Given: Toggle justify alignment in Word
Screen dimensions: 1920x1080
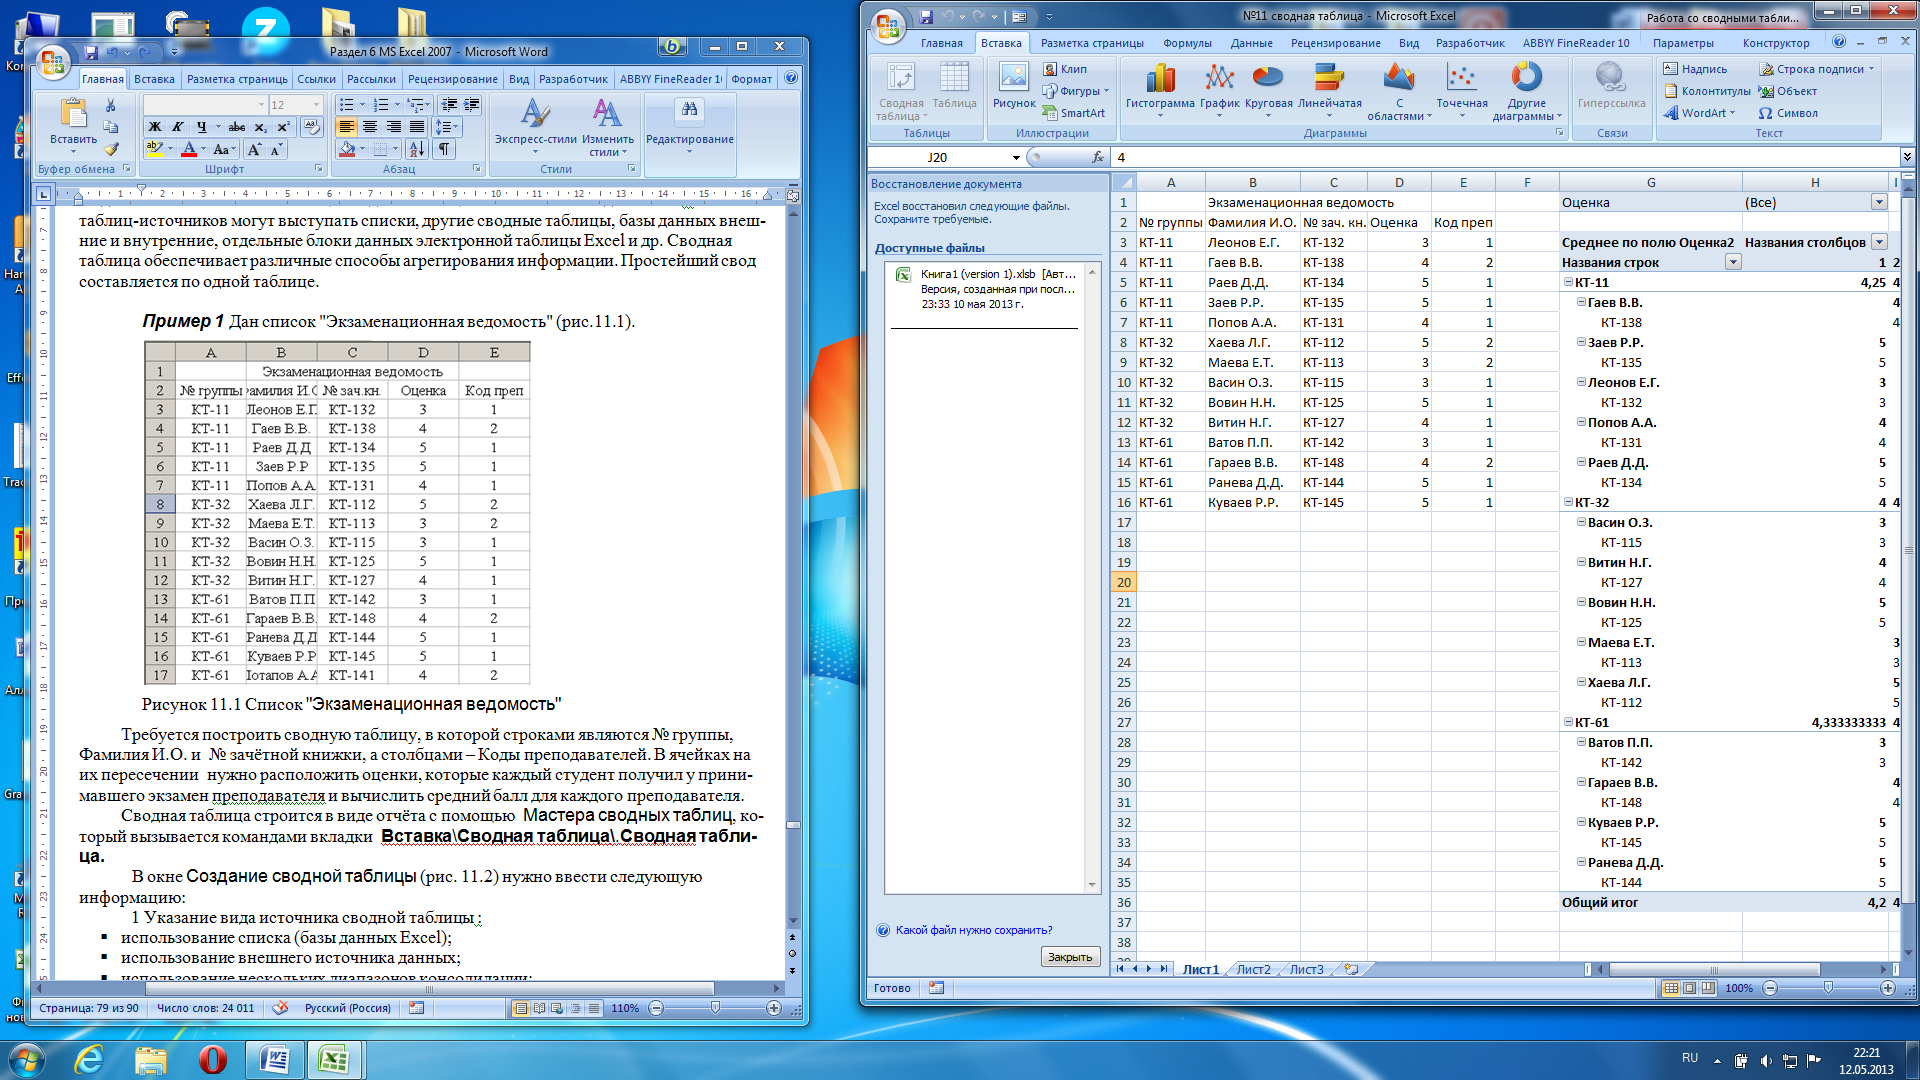Looking at the screenshot, I should (x=417, y=127).
